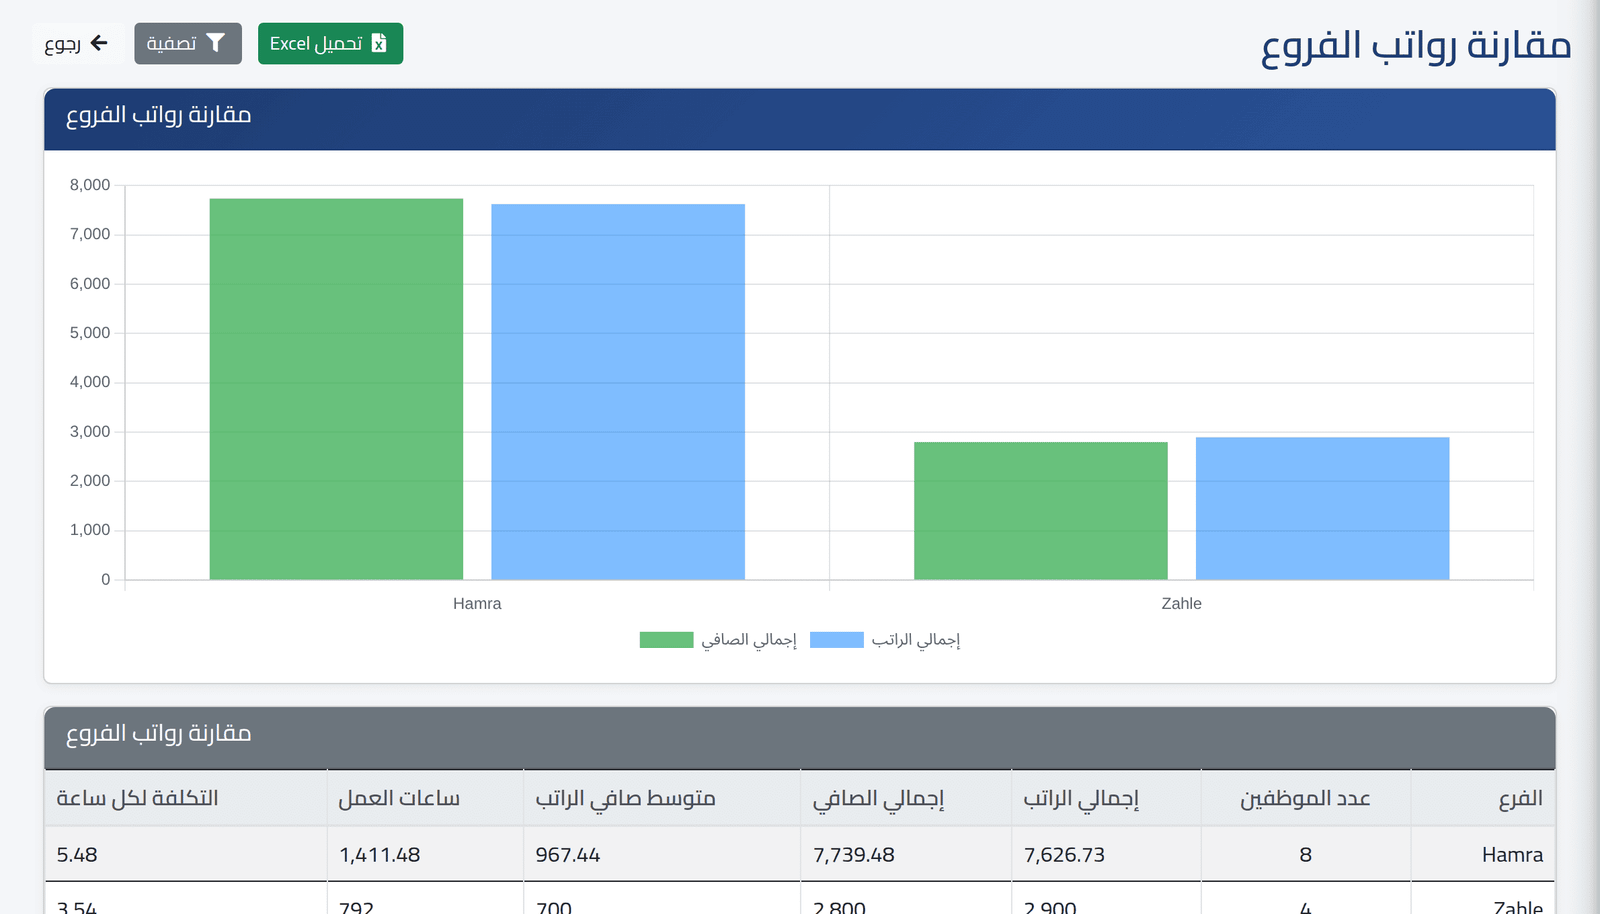Click Hamra blue total salary bar
The width and height of the screenshot is (1600, 914).
point(618,392)
